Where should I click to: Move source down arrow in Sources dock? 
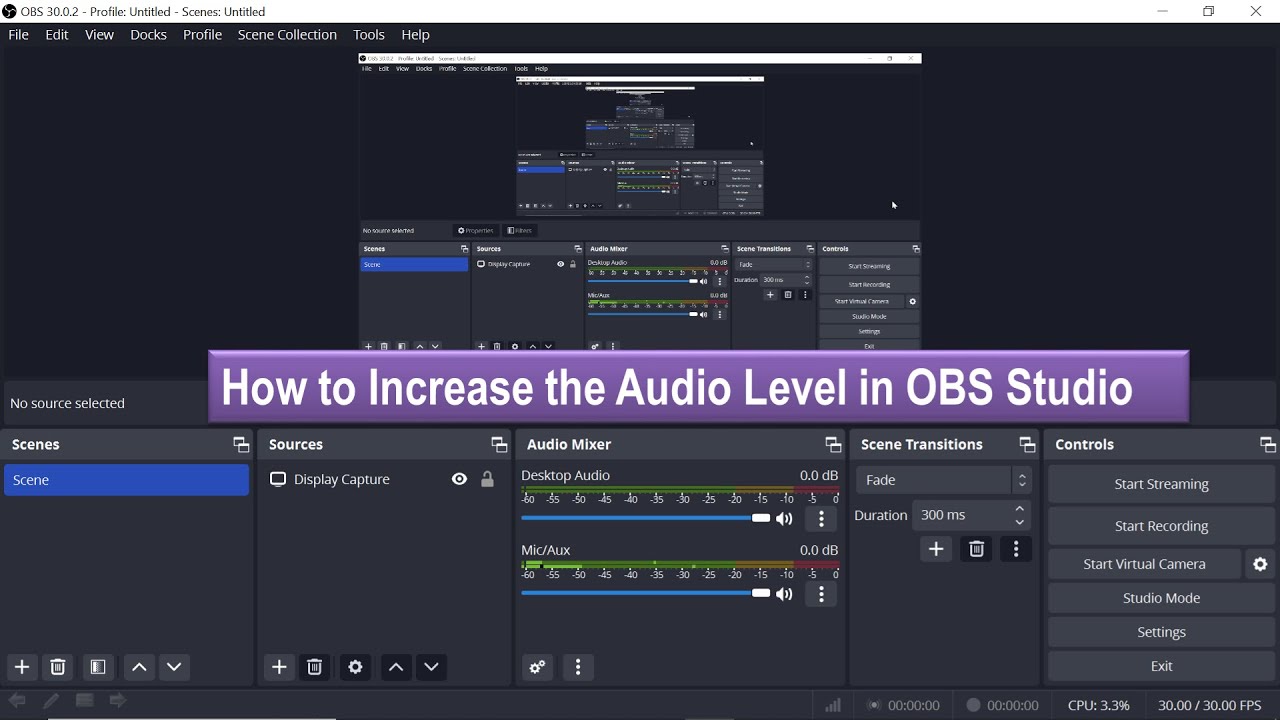click(x=432, y=667)
